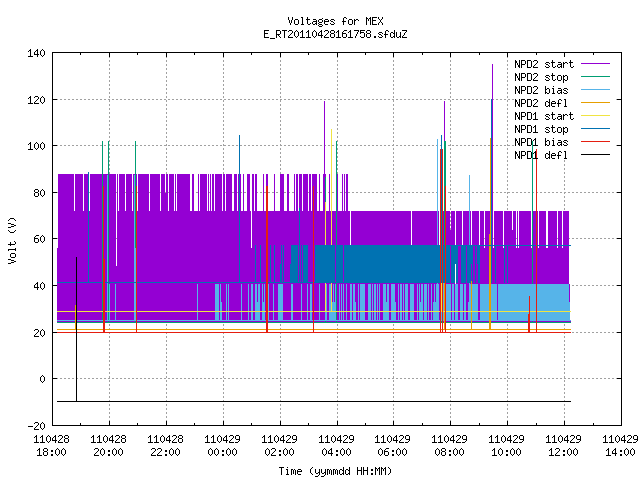This screenshot has height=480, width=640.
Task: Click the NPD1 bias red legend line
Action: click(595, 142)
